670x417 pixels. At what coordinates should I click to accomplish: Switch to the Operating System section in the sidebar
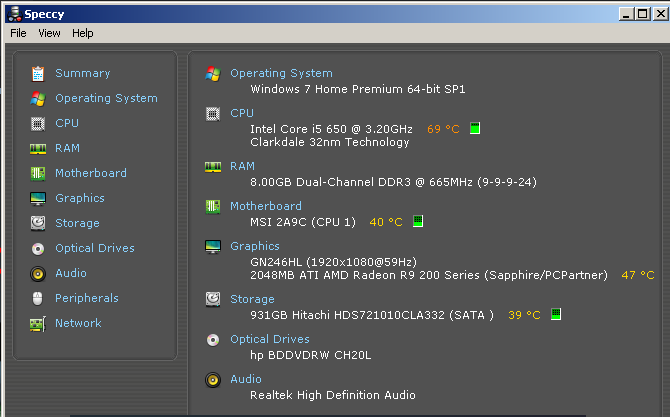tap(106, 98)
